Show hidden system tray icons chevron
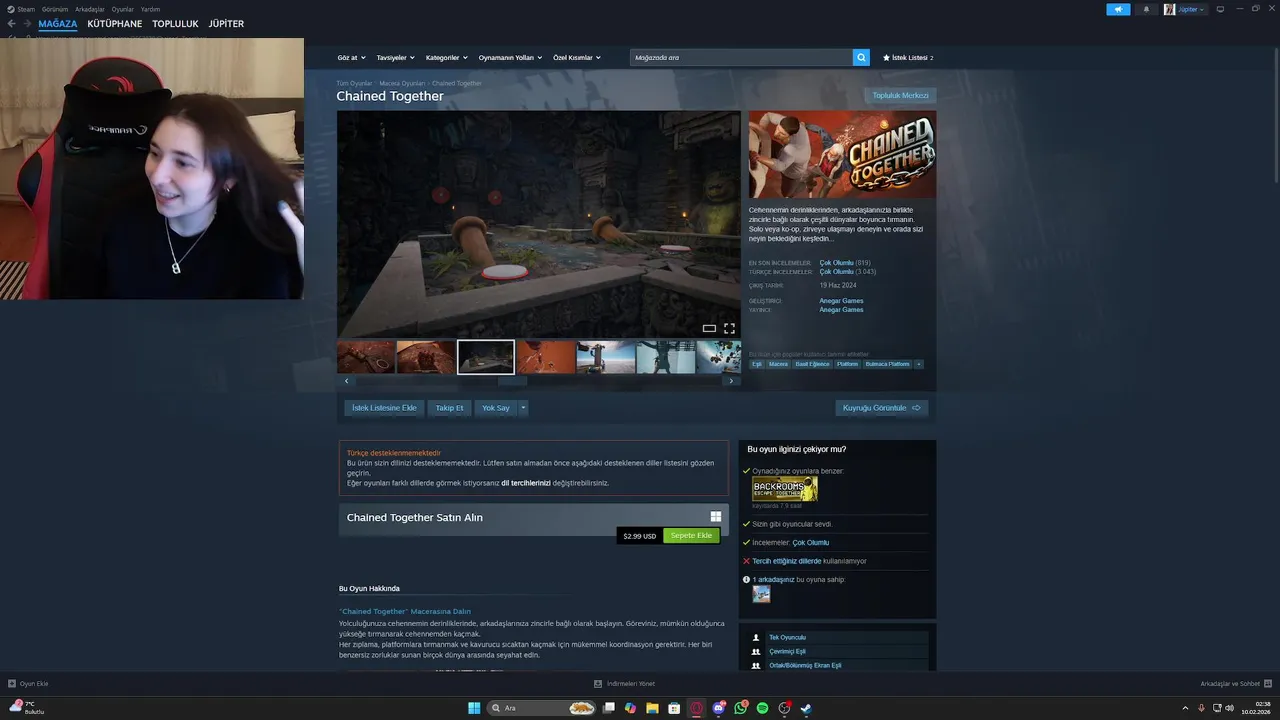Image resolution: width=1280 pixels, height=720 pixels. pyautogui.click(x=1185, y=708)
